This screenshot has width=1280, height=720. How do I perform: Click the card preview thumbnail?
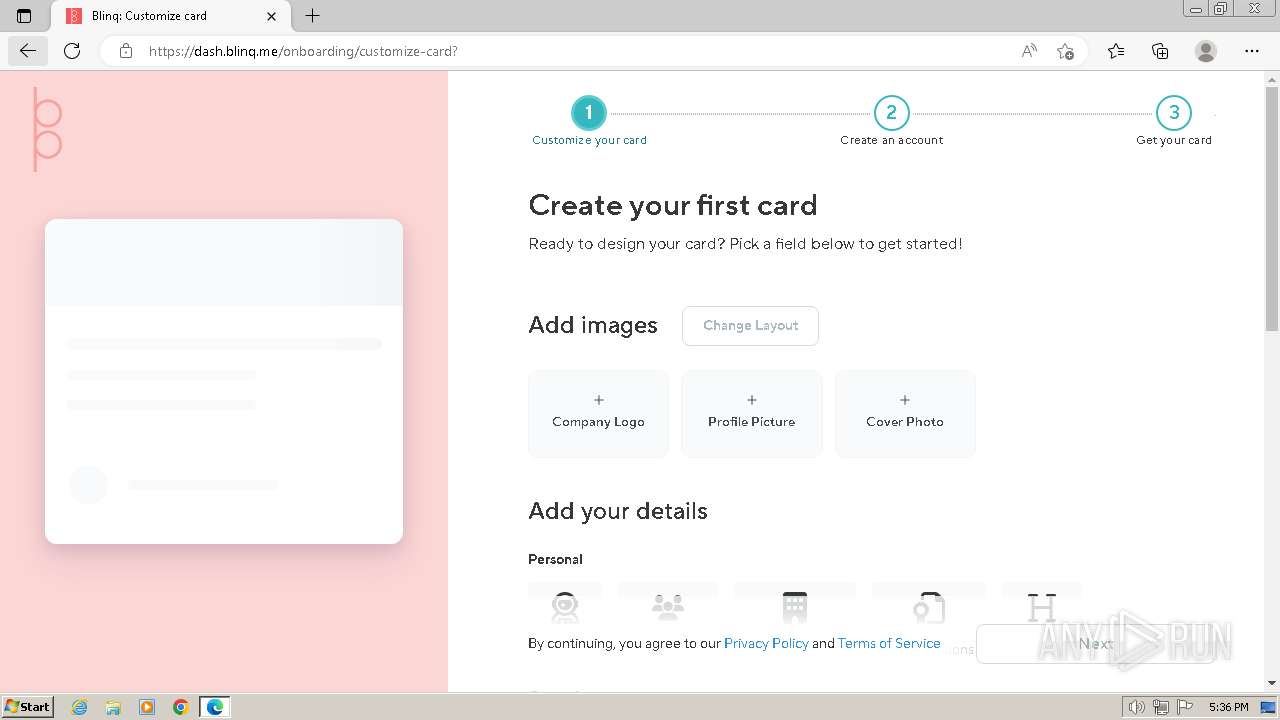pos(224,381)
